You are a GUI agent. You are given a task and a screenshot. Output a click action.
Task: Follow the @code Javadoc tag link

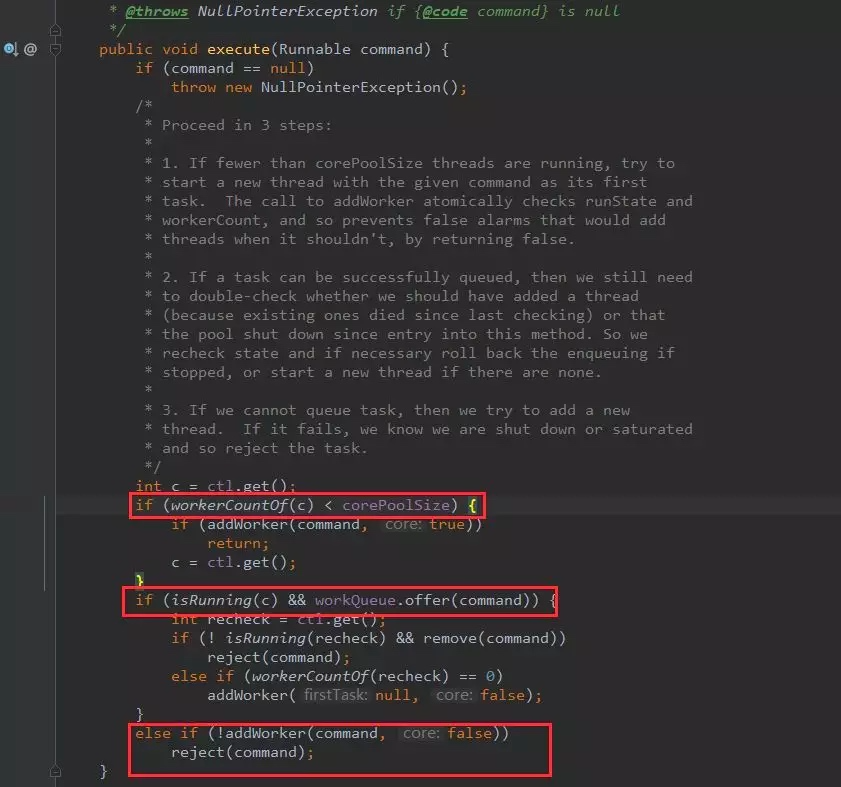coord(445,11)
